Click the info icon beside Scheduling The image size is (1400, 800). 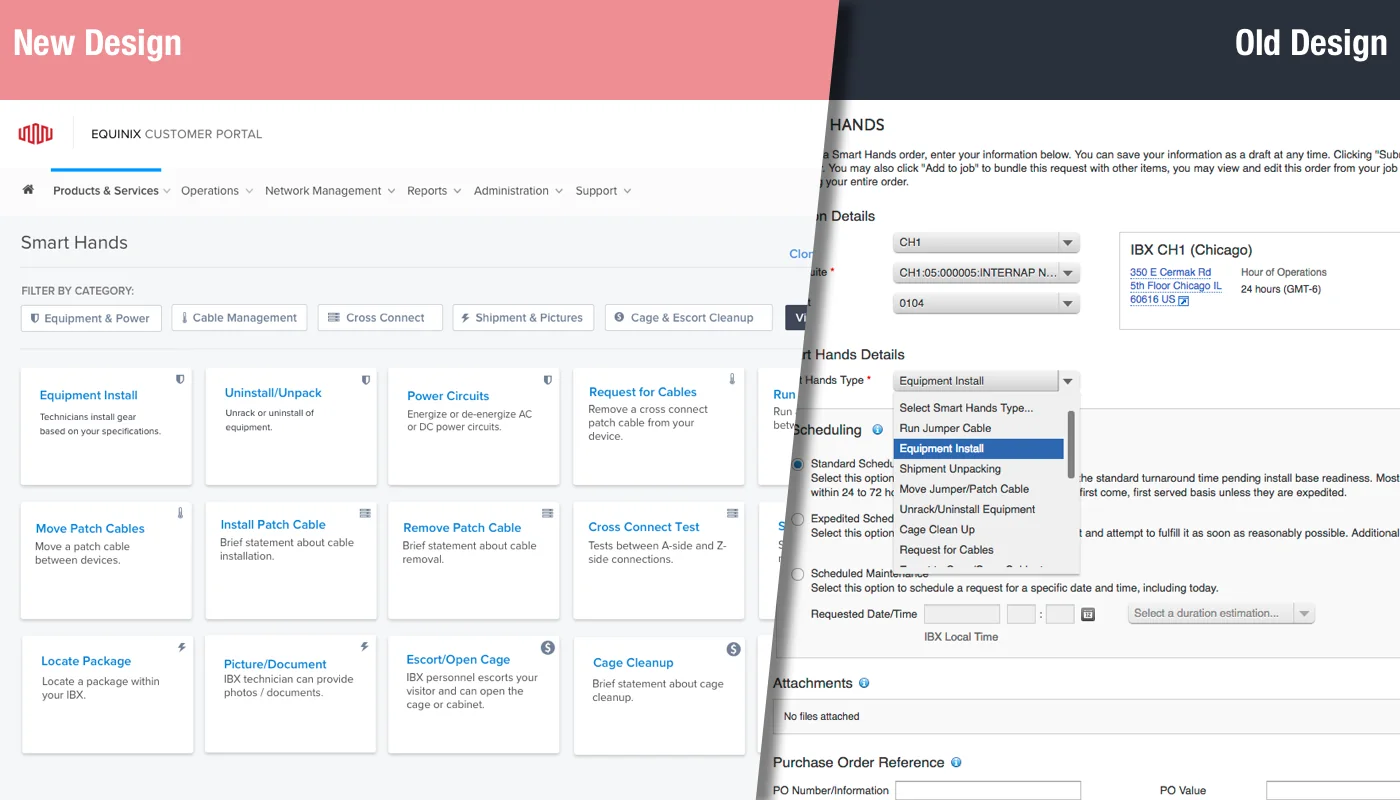click(877, 430)
